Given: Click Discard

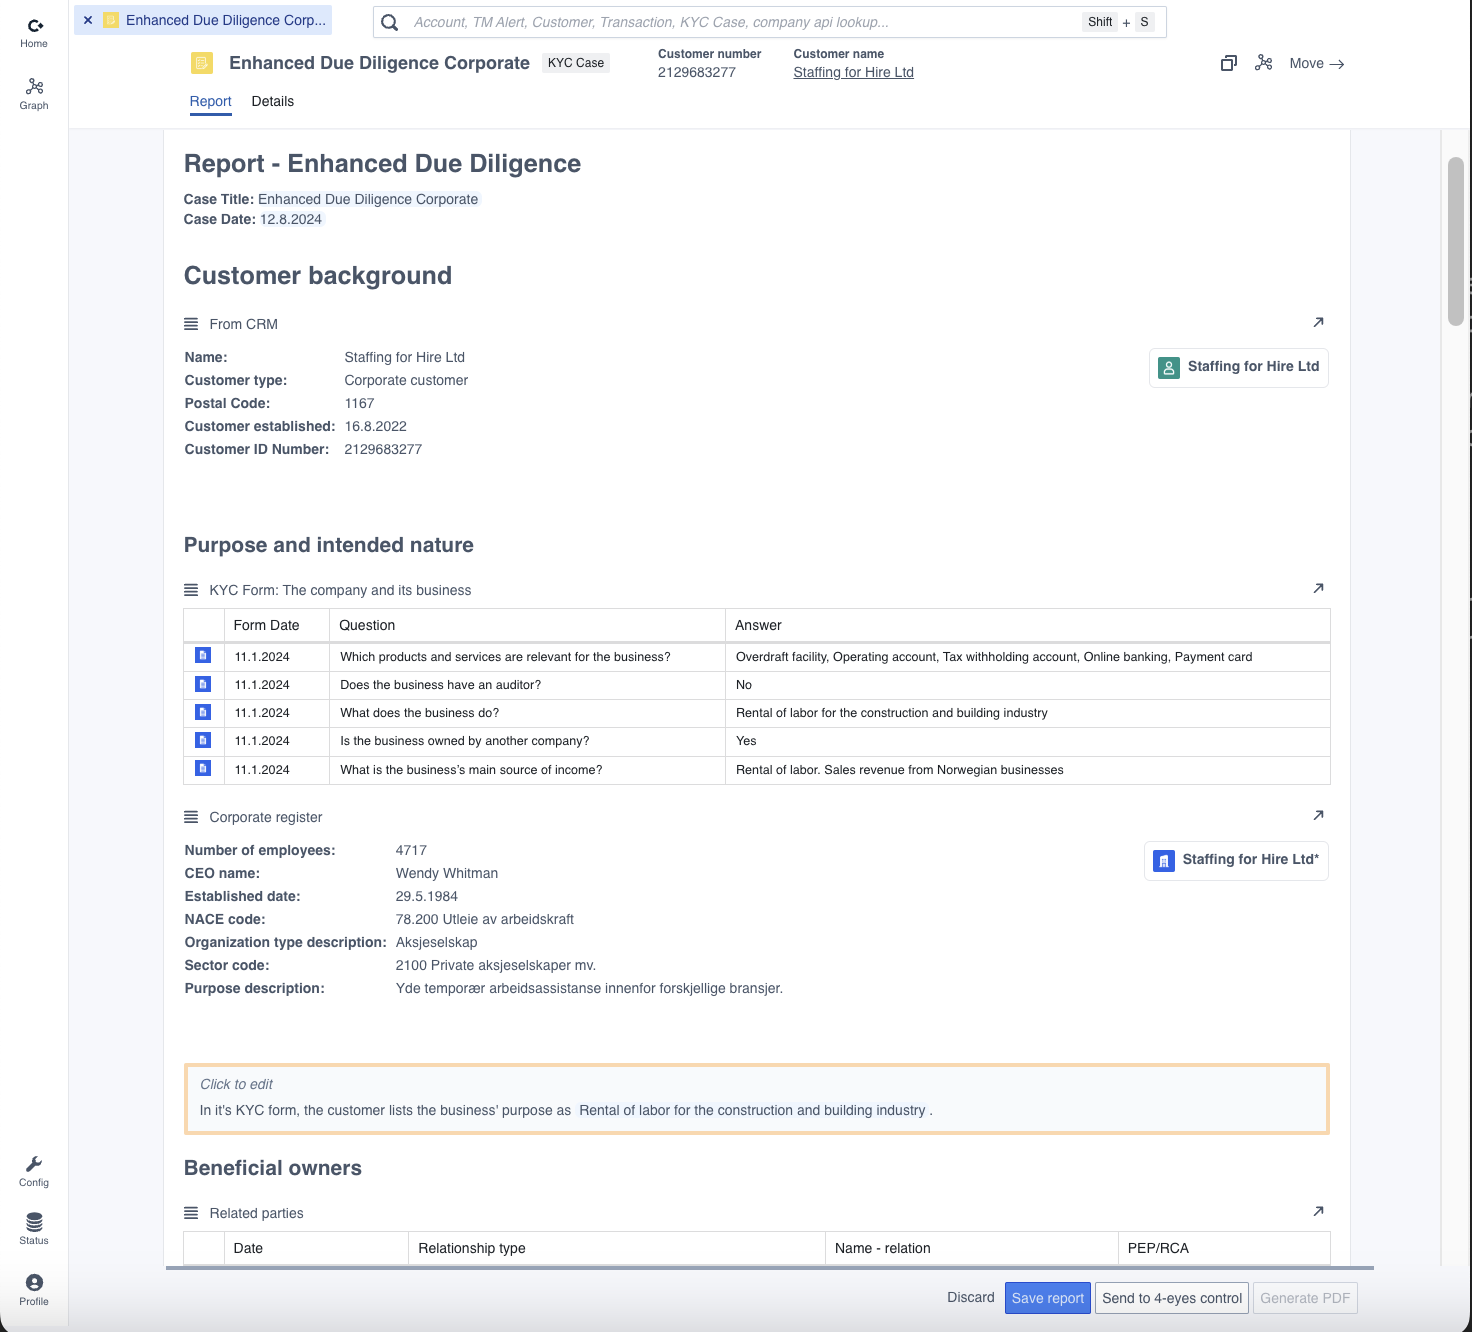Looking at the screenshot, I should tap(971, 1297).
